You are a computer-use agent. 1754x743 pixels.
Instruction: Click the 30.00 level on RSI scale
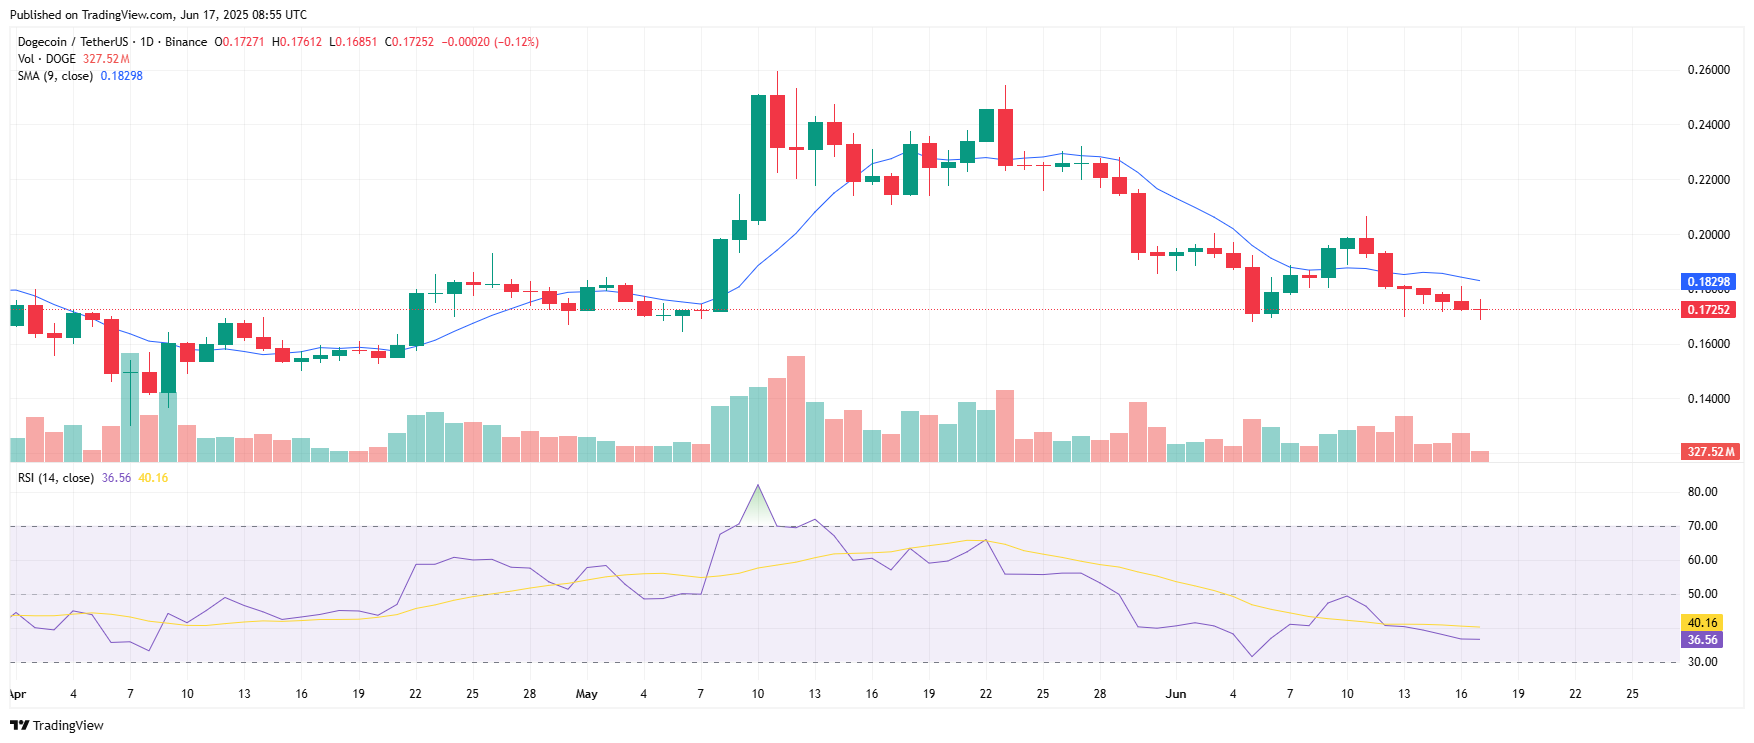pos(1702,662)
